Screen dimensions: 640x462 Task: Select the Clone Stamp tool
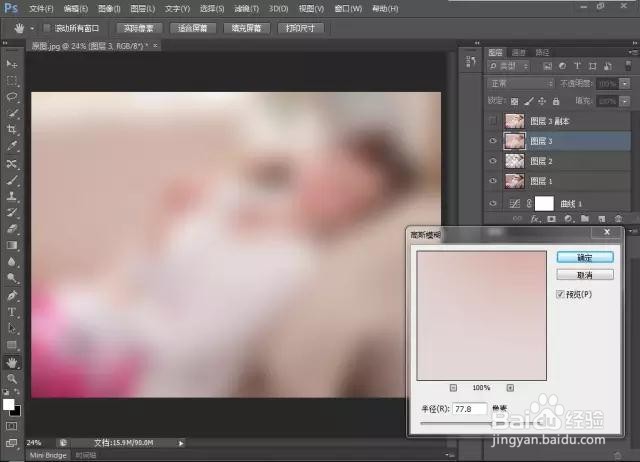click(12, 196)
